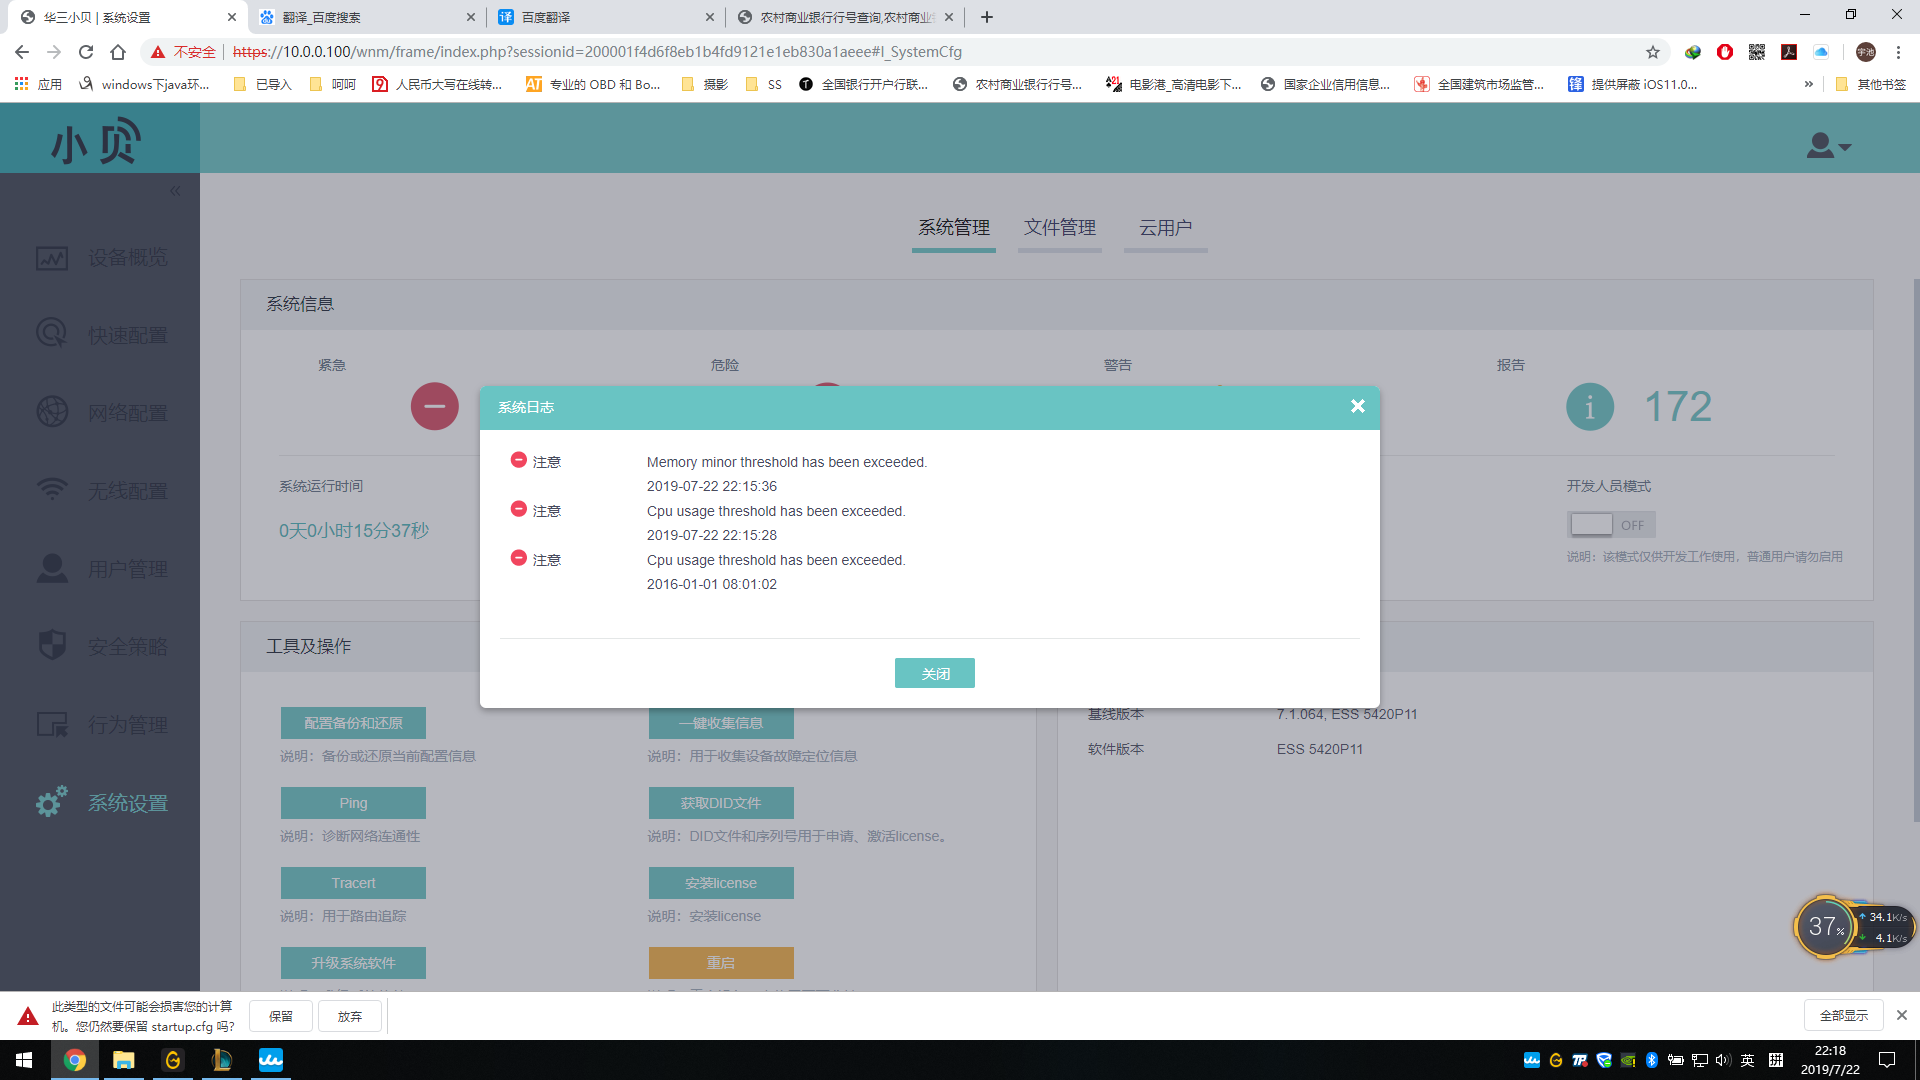The height and width of the screenshot is (1080, 1920).
Task: Open 无线配置 Wi-Fi icon
Action: click(52, 490)
